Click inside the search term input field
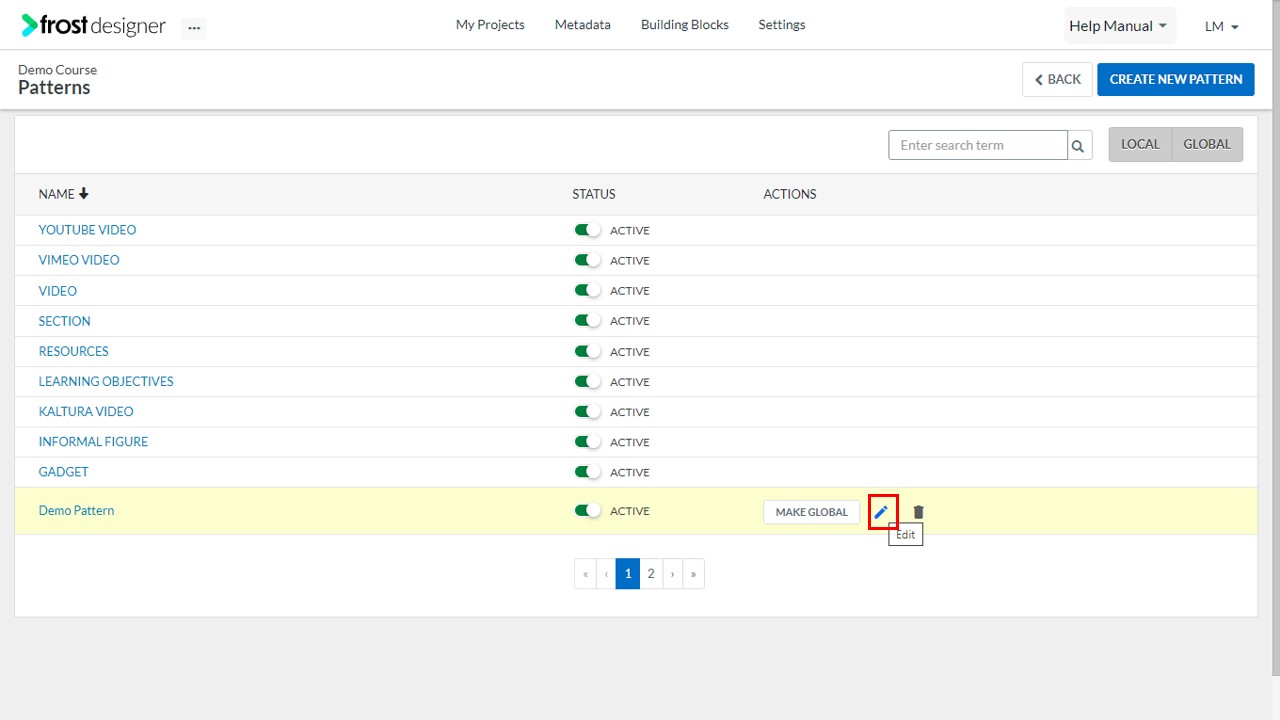 tap(975, 145)
